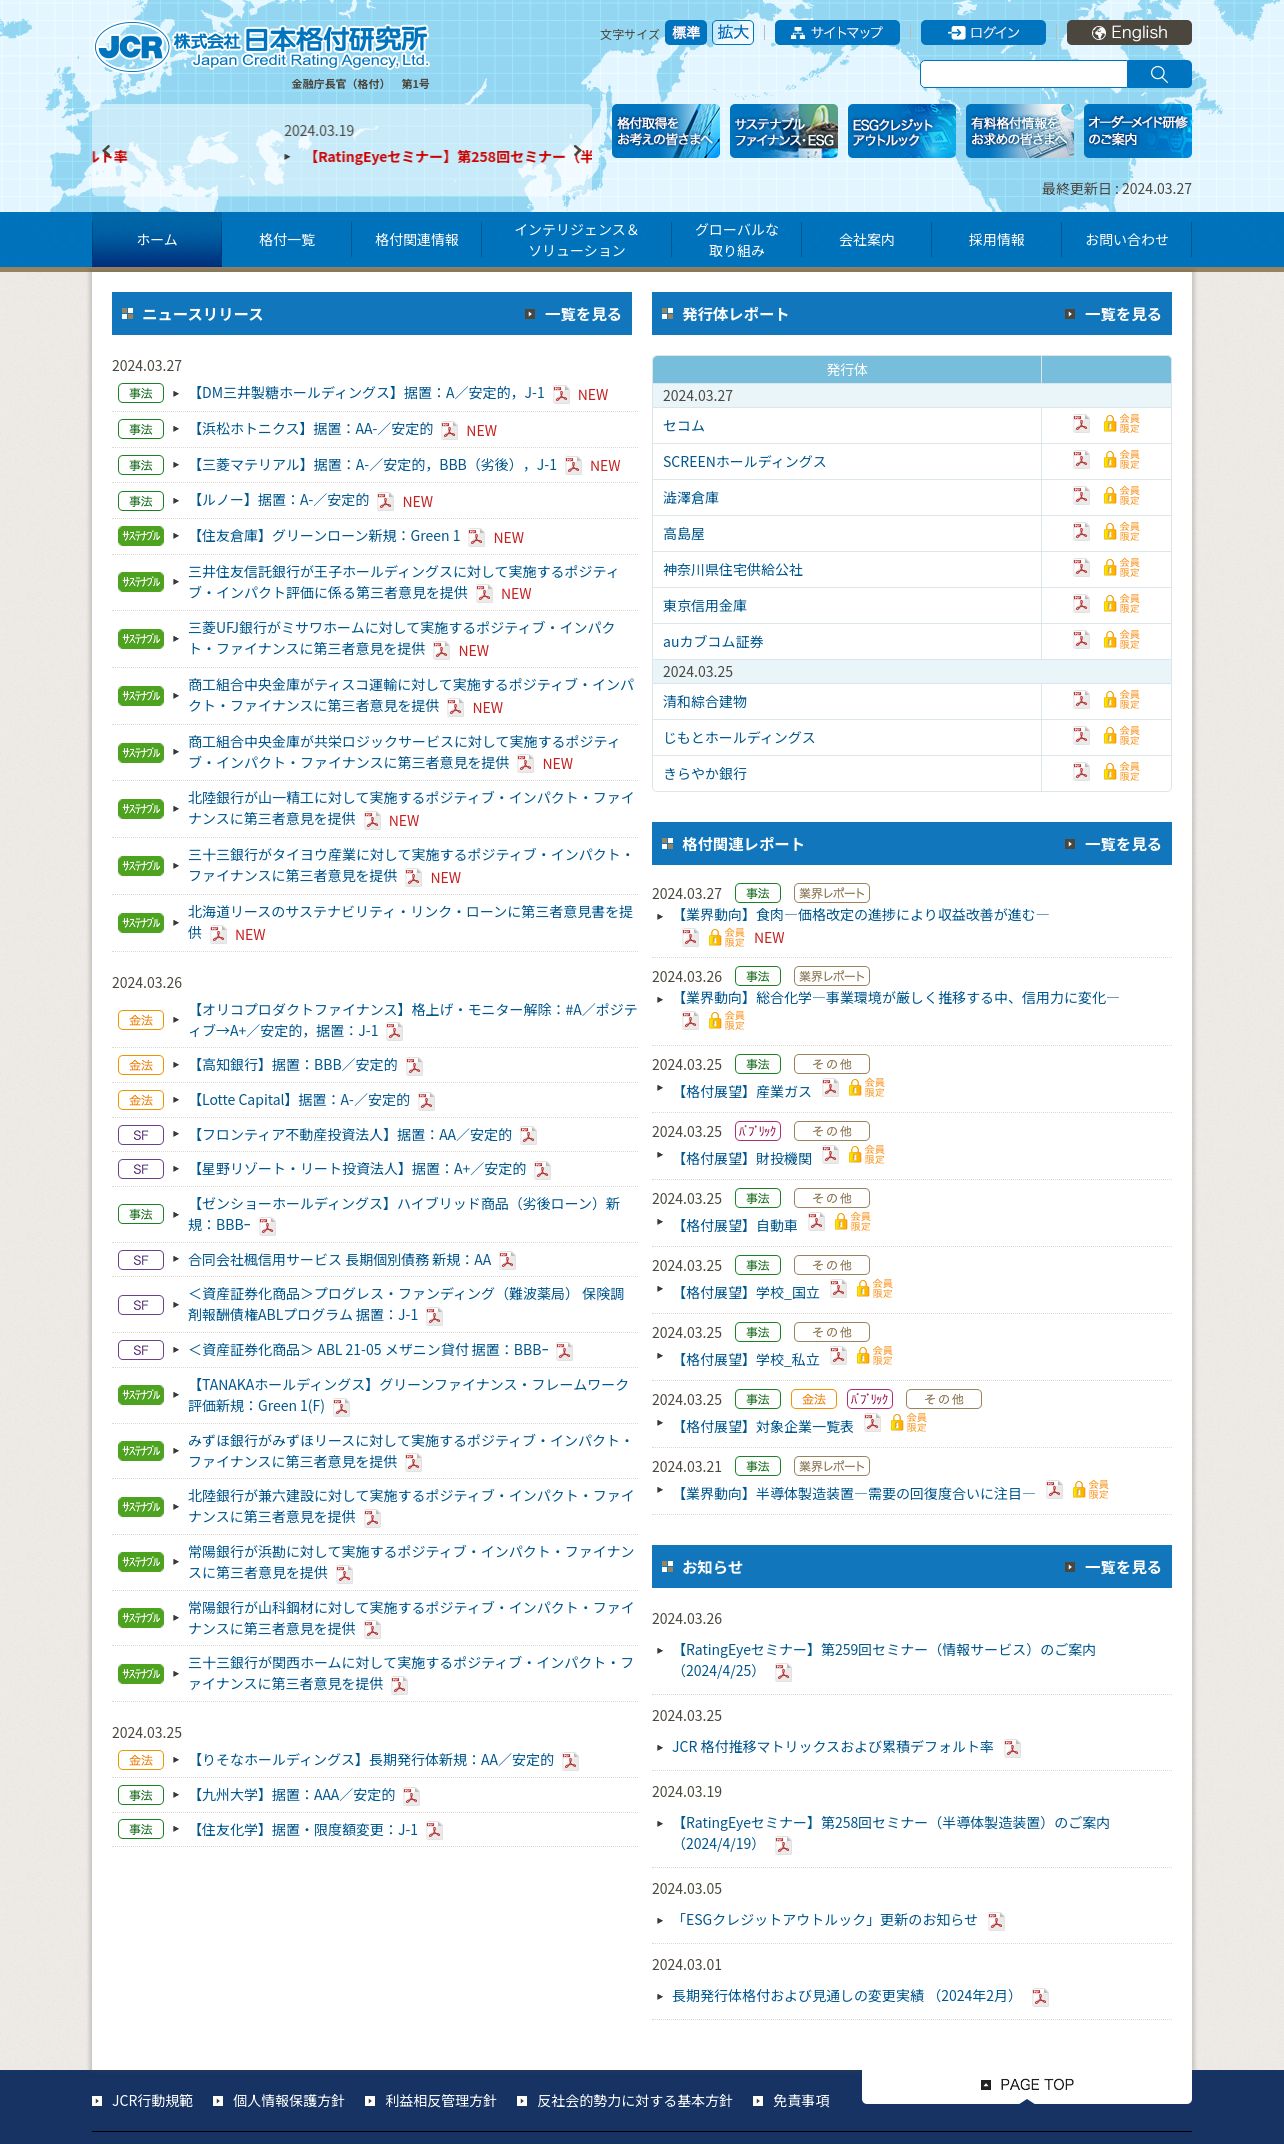Image resolution: width=1284 pixels, height=2144 pixels.
Task: Open PDF for 長期発行体格付 2024年2月 notice
Action: coord(1040,1997)
